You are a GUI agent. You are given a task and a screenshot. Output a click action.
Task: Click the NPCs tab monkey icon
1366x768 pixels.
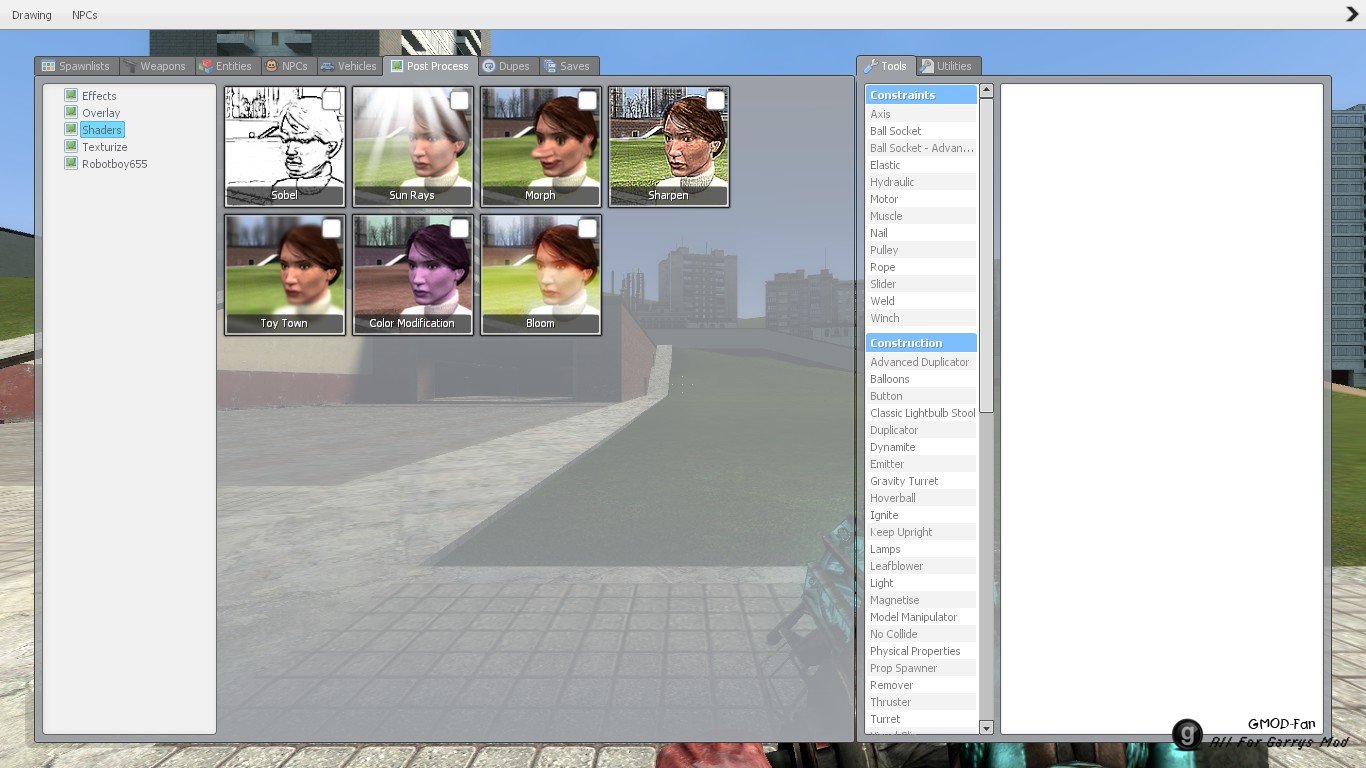tap(271, 66)
